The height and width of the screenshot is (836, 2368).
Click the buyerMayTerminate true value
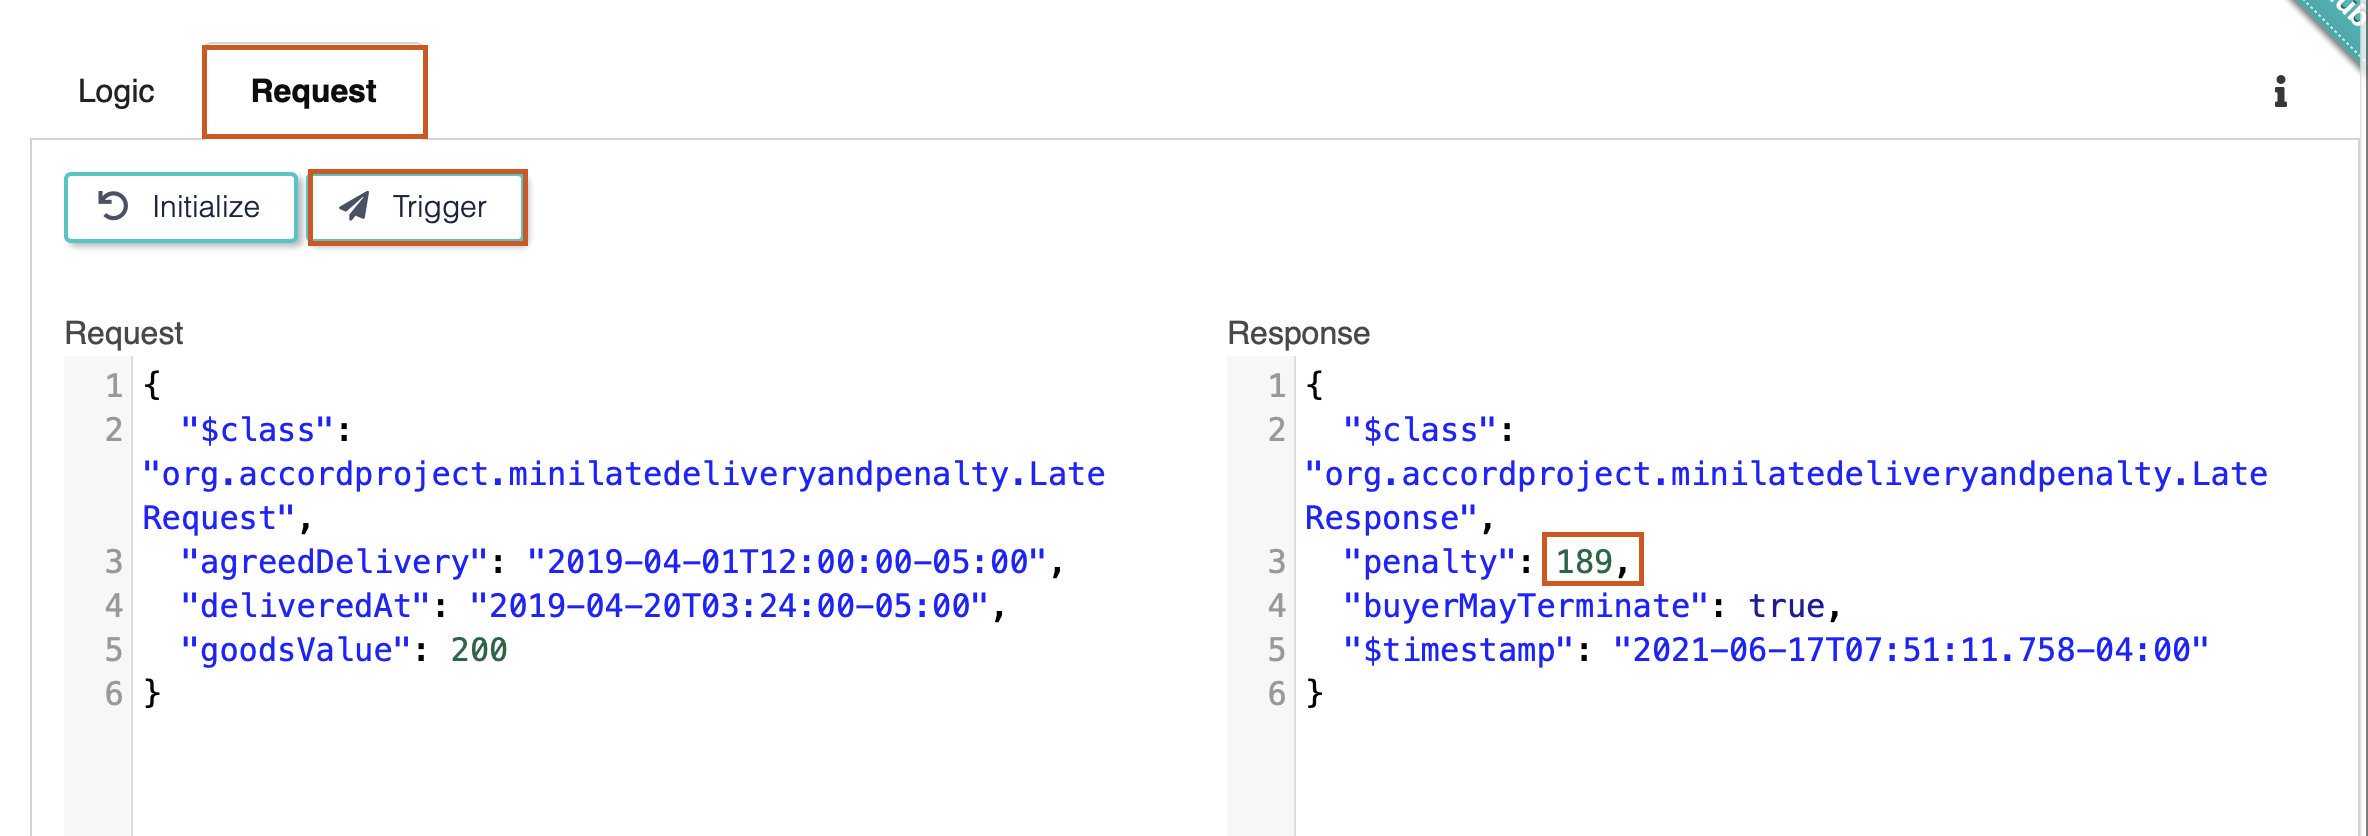pyautogui.click(x=1786, y=606)
